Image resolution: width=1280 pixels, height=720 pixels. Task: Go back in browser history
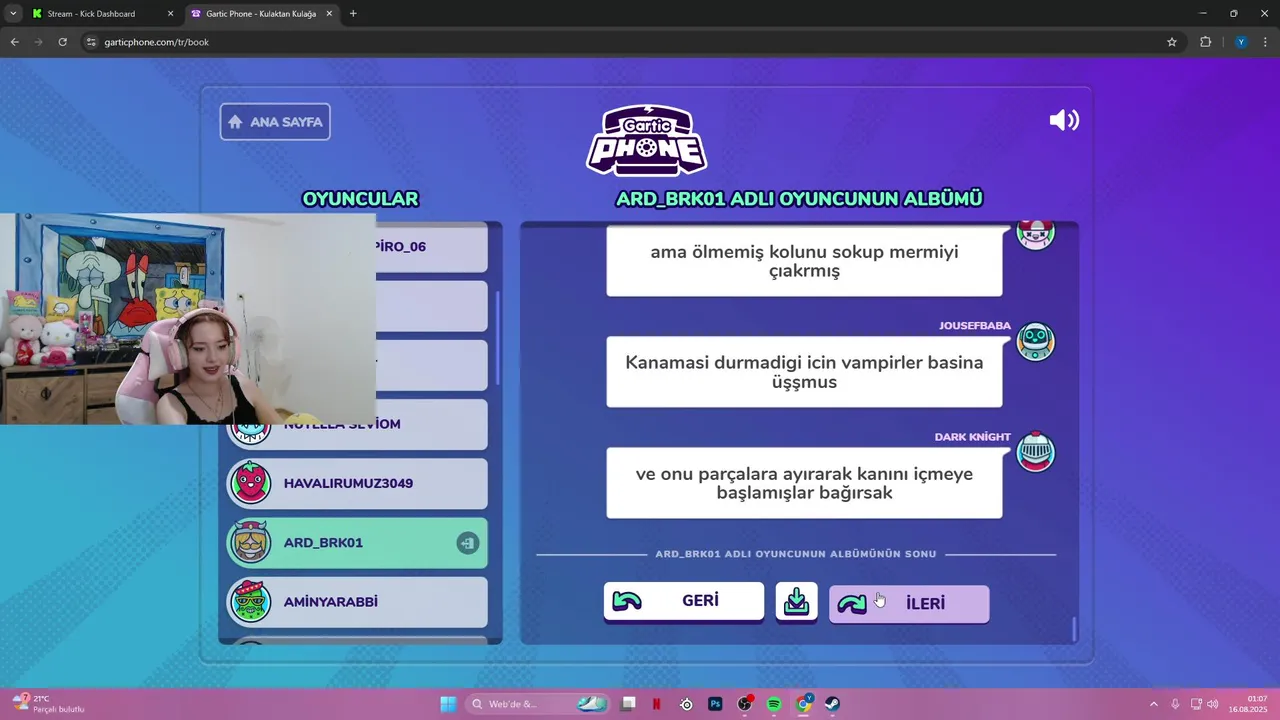(x=14, y=42)
